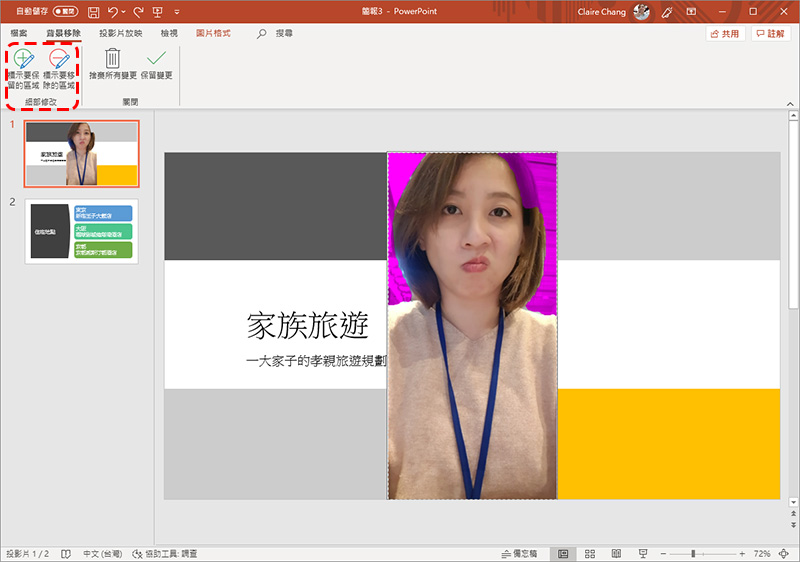Image resolution: width=800 pixels, height=562 pixels.
Task: Click spell check book icon in status bar
Action: (66, 554)
